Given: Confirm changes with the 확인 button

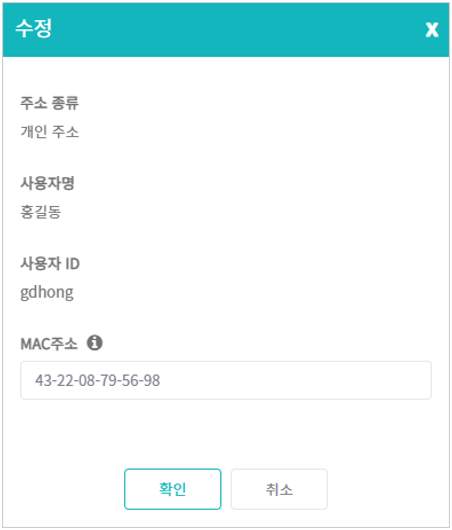Looking at the screenshot, I should pos(172,489).
